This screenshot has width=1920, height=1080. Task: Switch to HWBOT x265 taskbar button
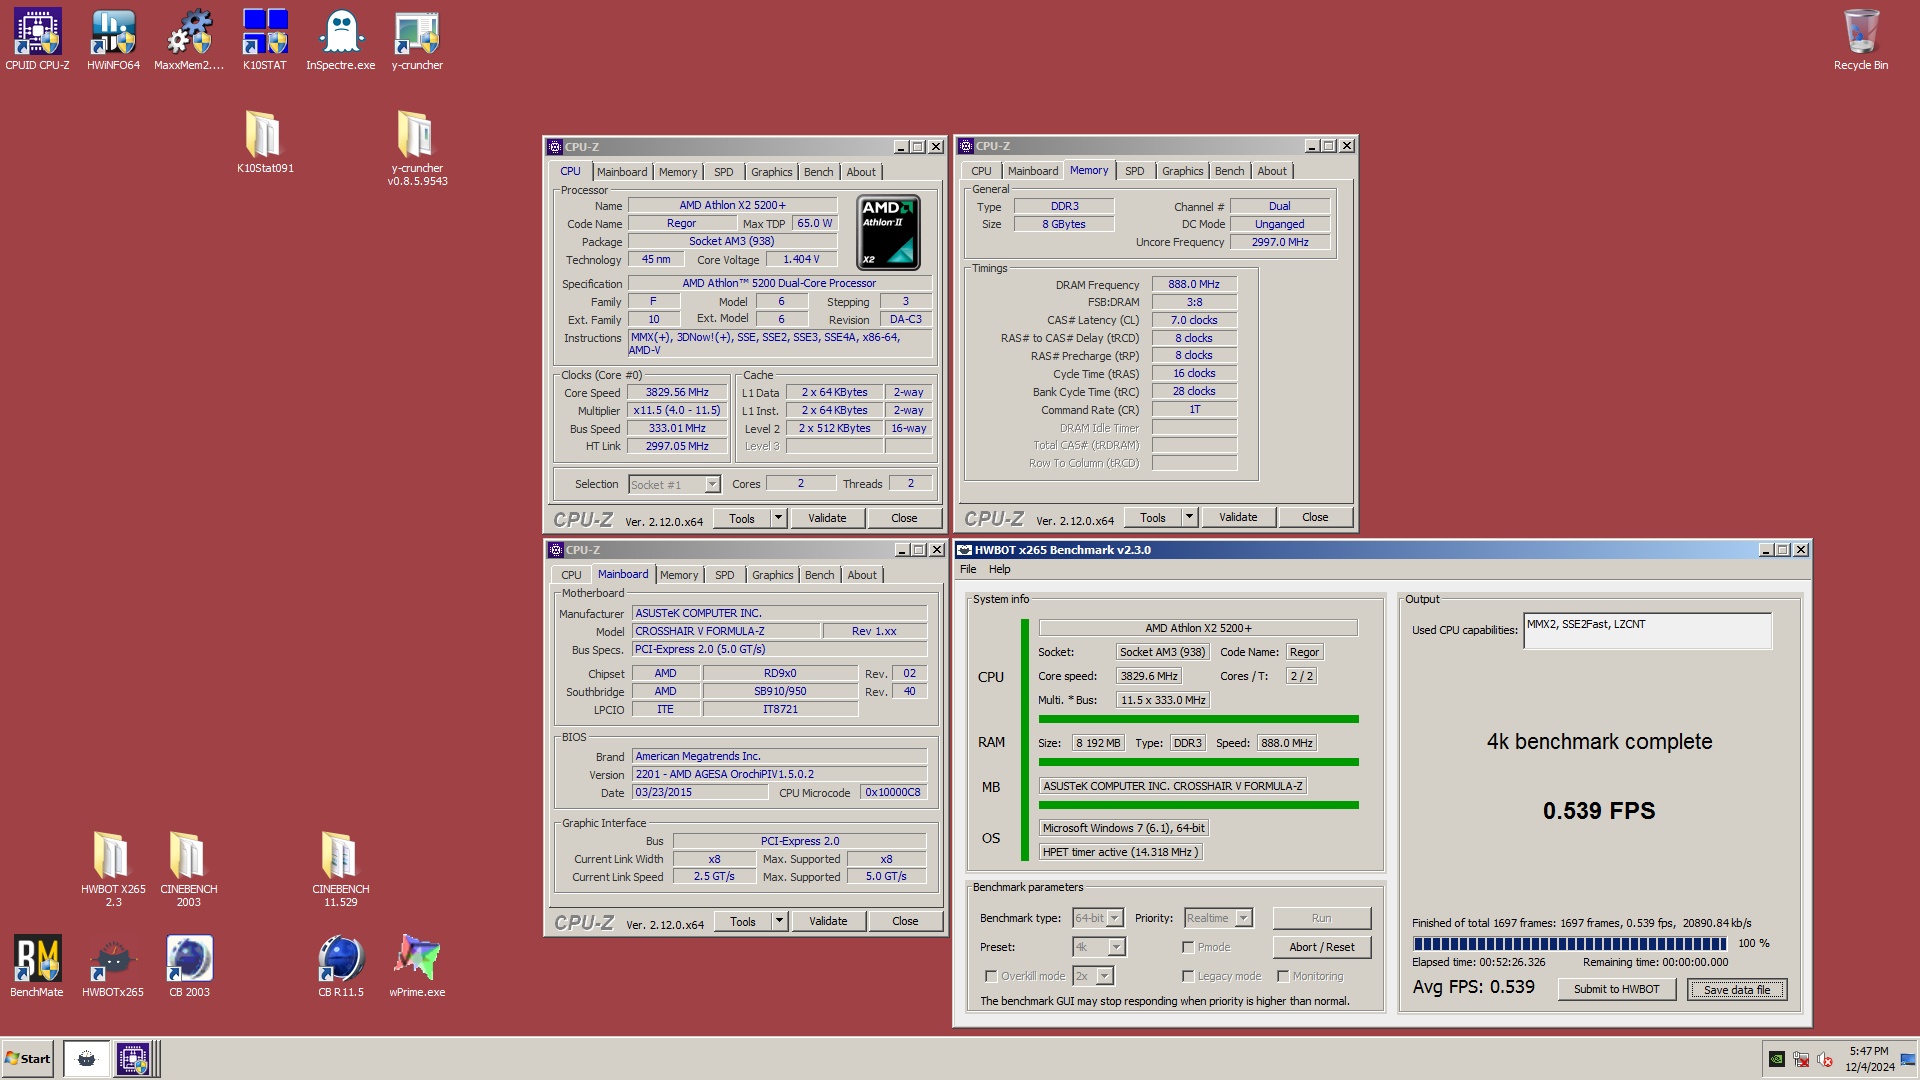point(86,1059)
